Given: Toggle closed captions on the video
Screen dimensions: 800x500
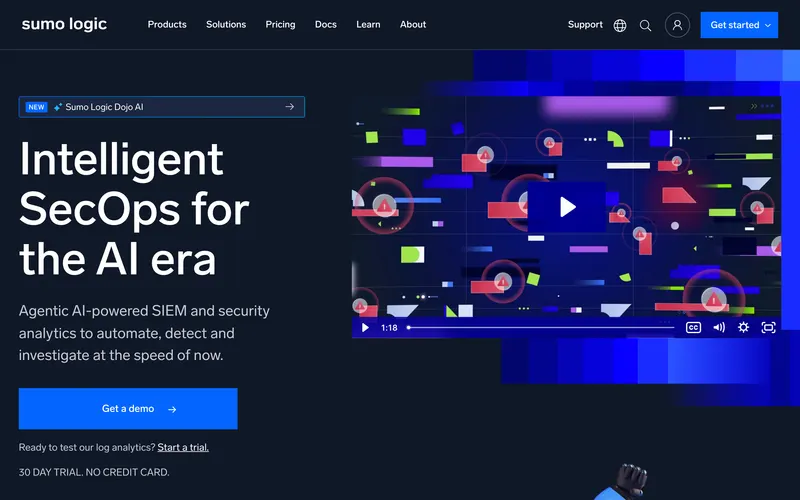Looking at the screenshot, I should [x=693, y=328].
